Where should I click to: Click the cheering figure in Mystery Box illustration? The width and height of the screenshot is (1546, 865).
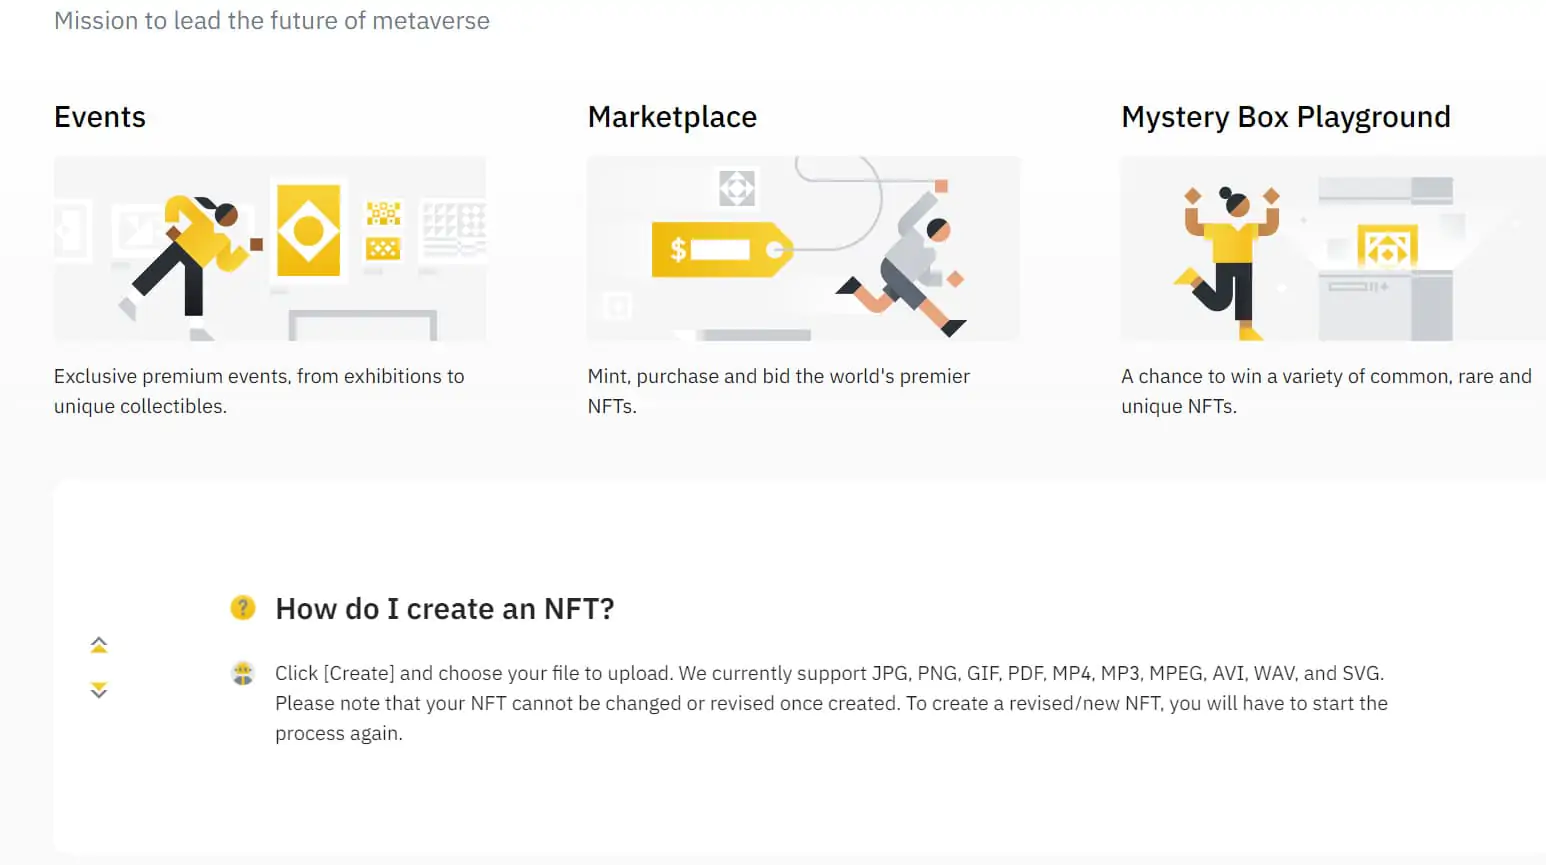[x=1229, y=261]
